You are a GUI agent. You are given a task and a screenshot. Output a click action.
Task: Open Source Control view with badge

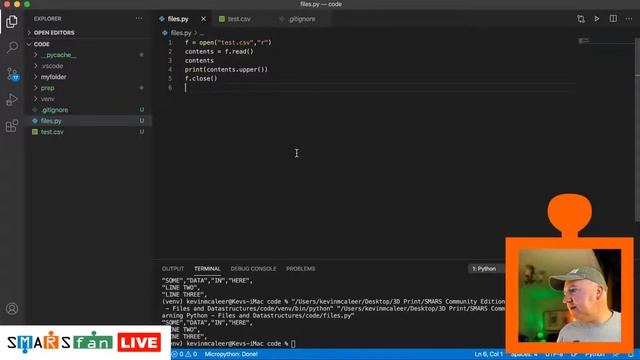[x=12, y=74]
